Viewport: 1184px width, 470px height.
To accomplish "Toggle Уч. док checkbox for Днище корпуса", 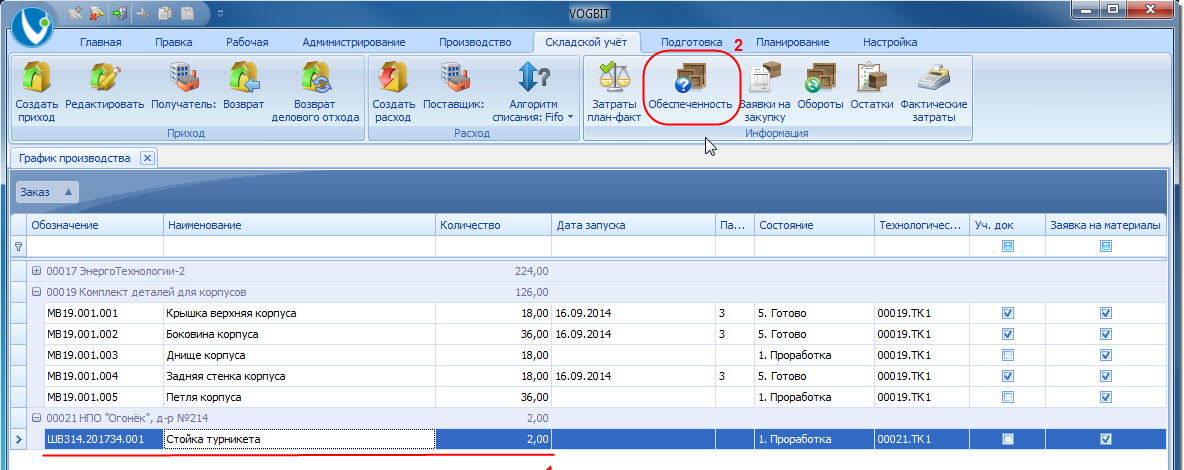I will (x=1007, y=355).
